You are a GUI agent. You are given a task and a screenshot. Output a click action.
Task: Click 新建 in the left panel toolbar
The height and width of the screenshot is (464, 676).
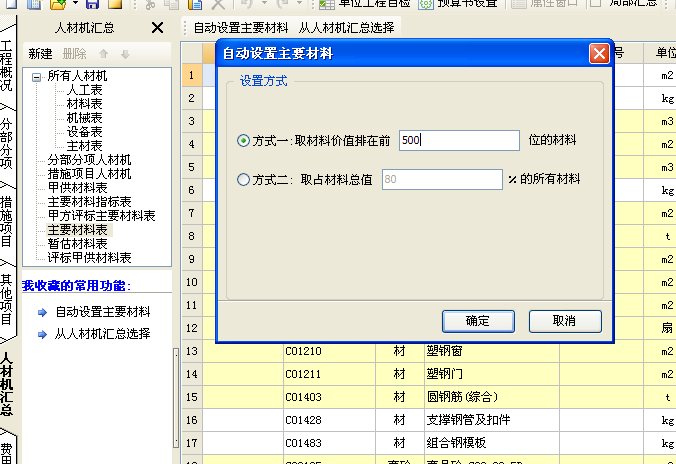41,54
